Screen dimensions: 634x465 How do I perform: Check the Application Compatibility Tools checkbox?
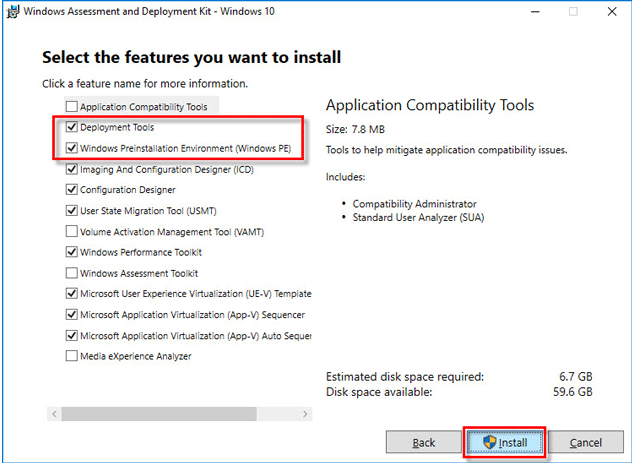[x=71, y=107]
